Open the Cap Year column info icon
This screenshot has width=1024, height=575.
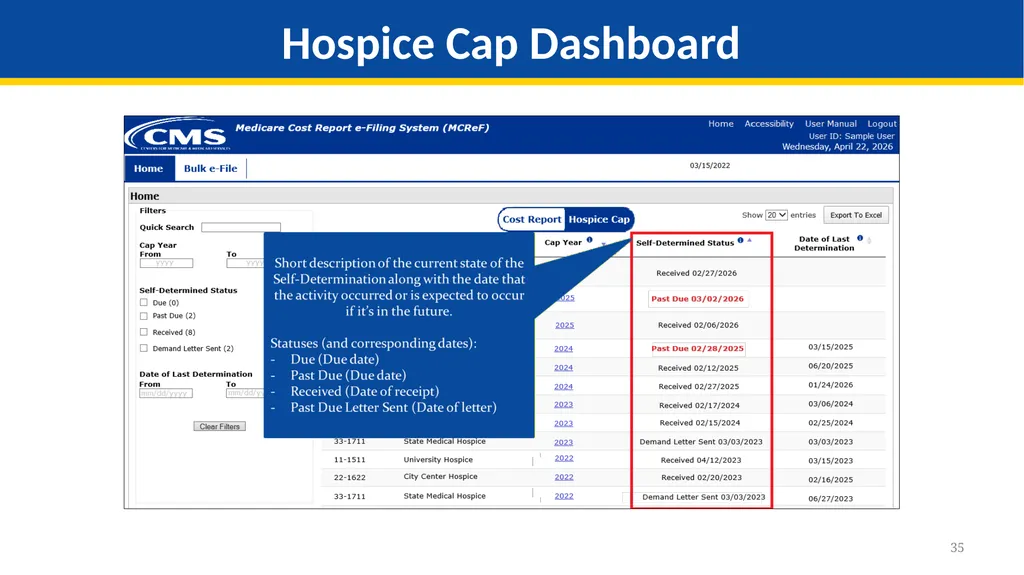coord(589,240)
